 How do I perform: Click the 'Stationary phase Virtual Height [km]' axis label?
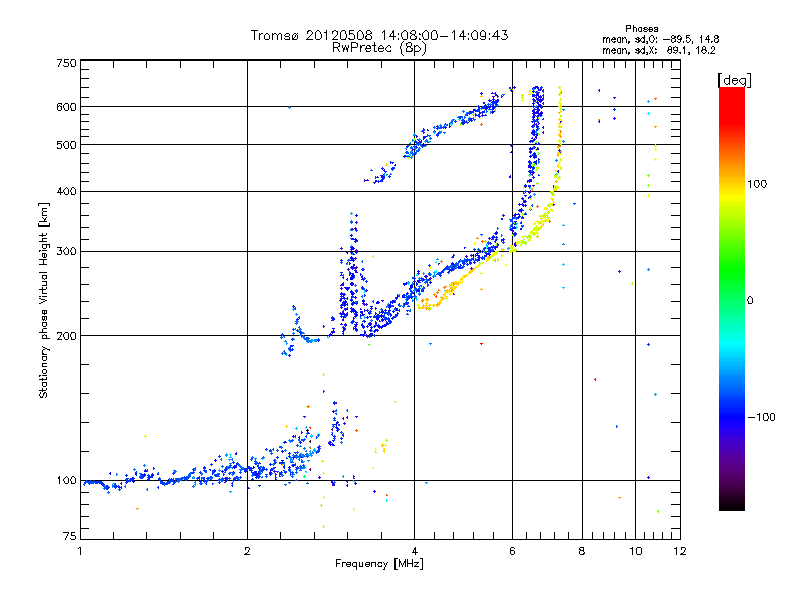pyautogui.click(x=44, y=300)
